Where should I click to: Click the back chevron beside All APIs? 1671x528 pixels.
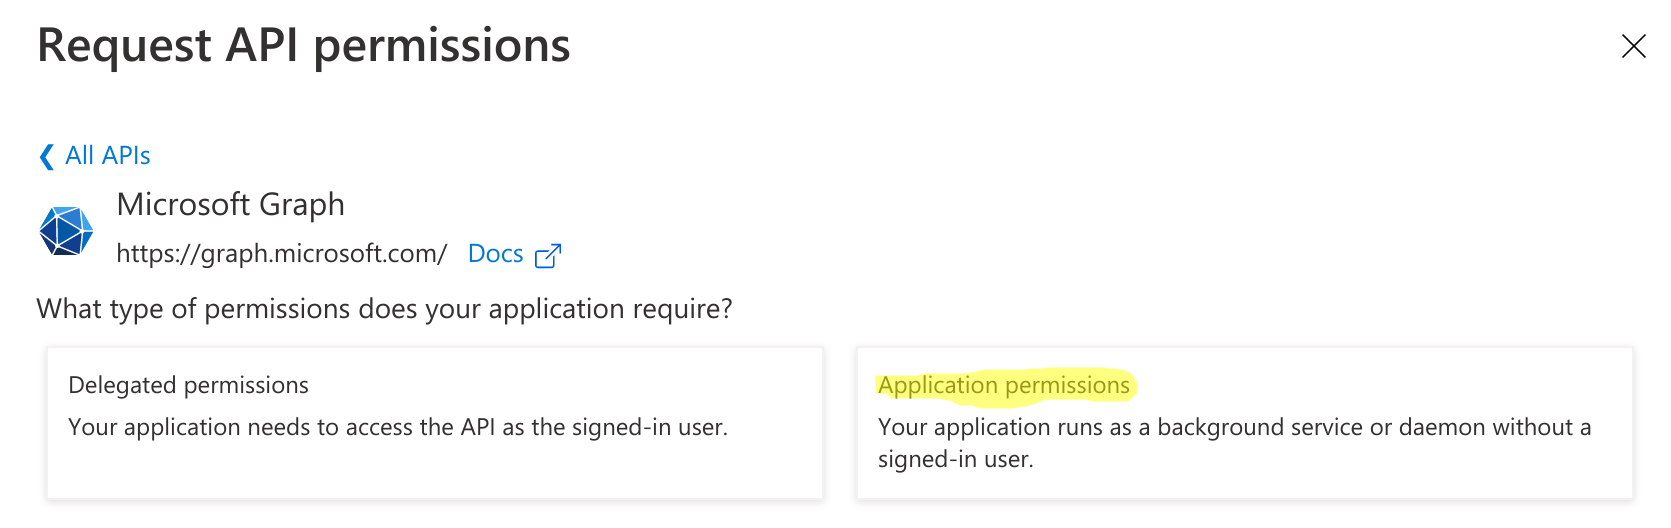(46, 156)
